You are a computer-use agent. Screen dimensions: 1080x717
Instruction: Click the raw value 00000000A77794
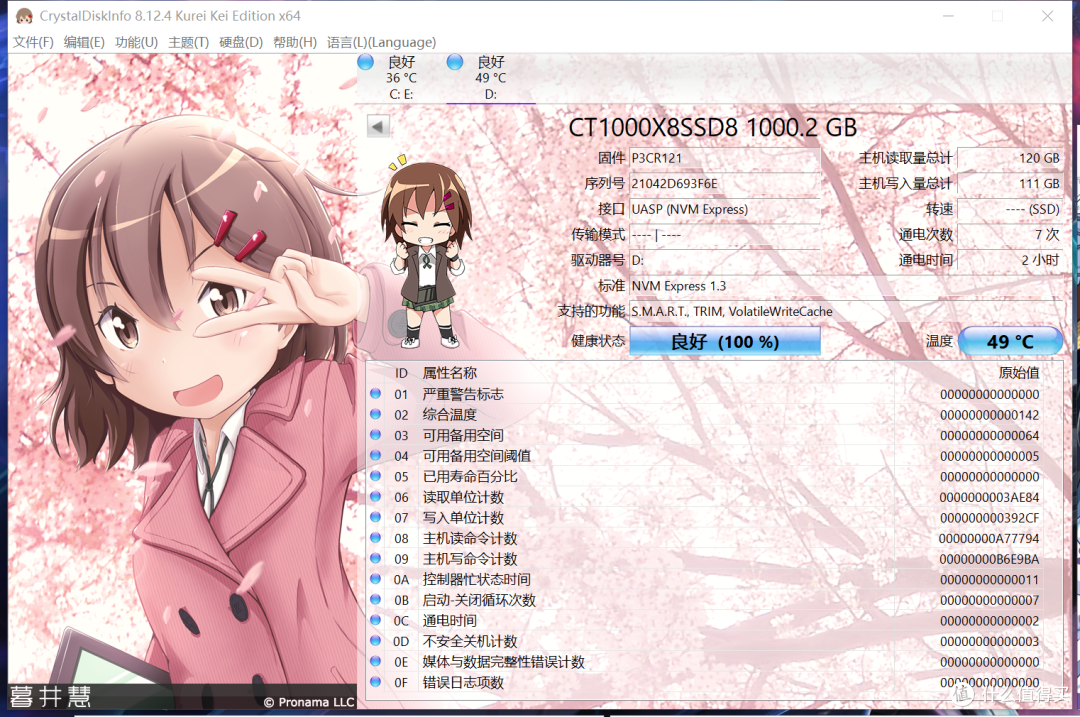(989, 539)
